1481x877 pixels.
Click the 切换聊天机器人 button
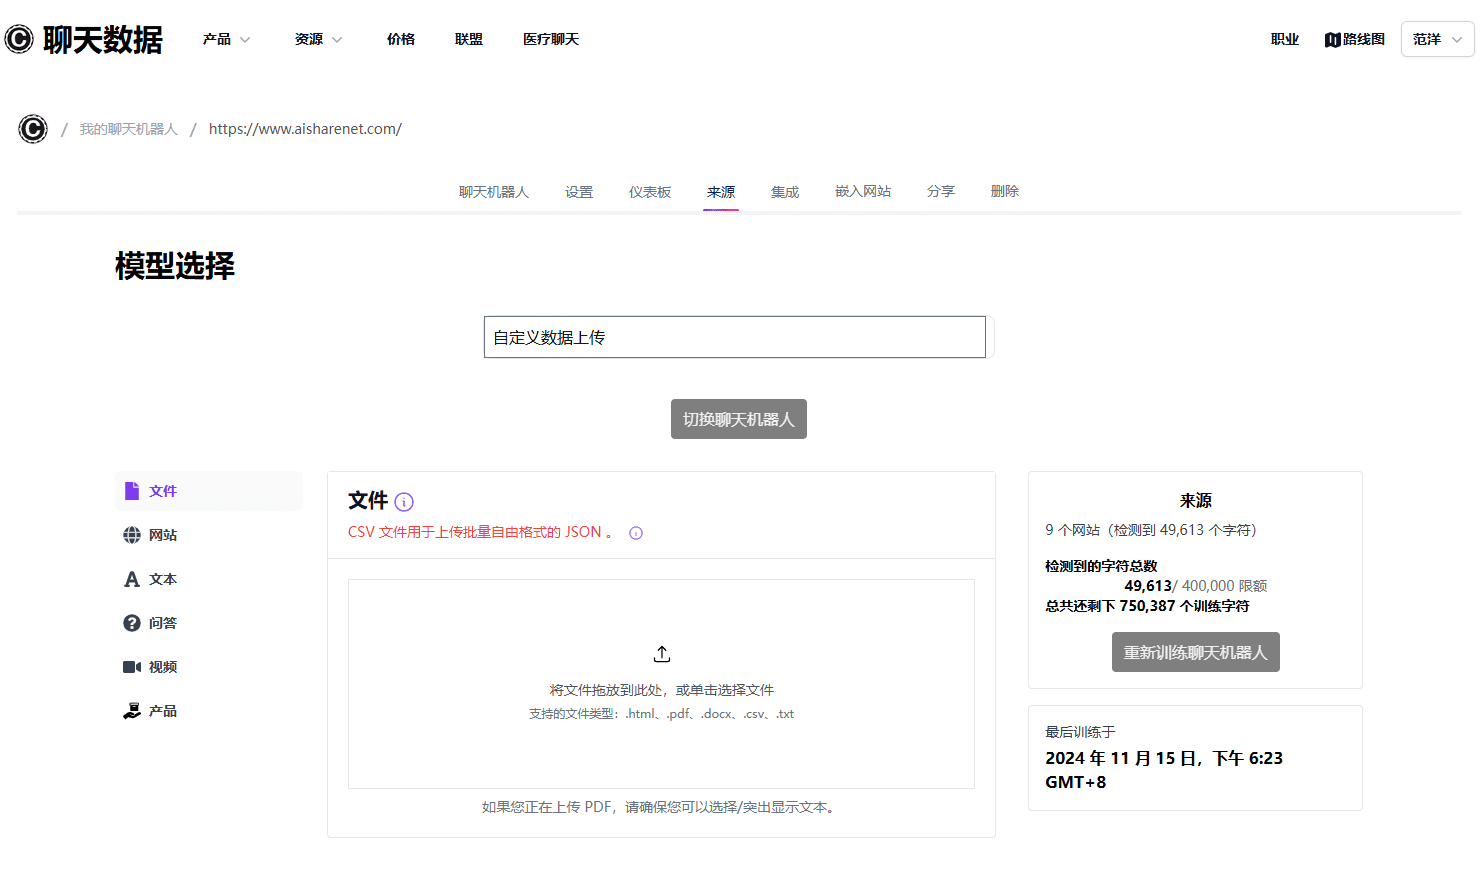click(x=739, y=419)
